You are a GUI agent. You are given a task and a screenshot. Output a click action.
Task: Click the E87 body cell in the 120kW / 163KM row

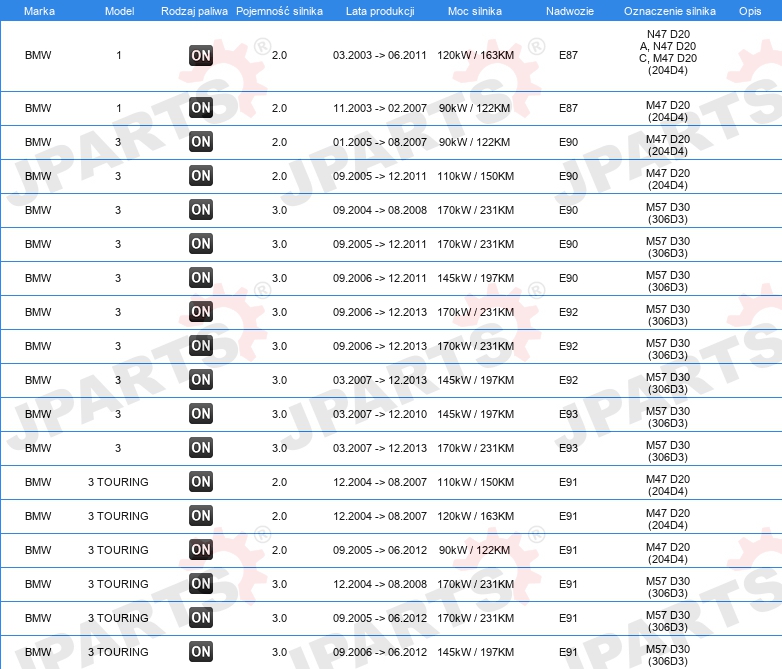point(568,55)
